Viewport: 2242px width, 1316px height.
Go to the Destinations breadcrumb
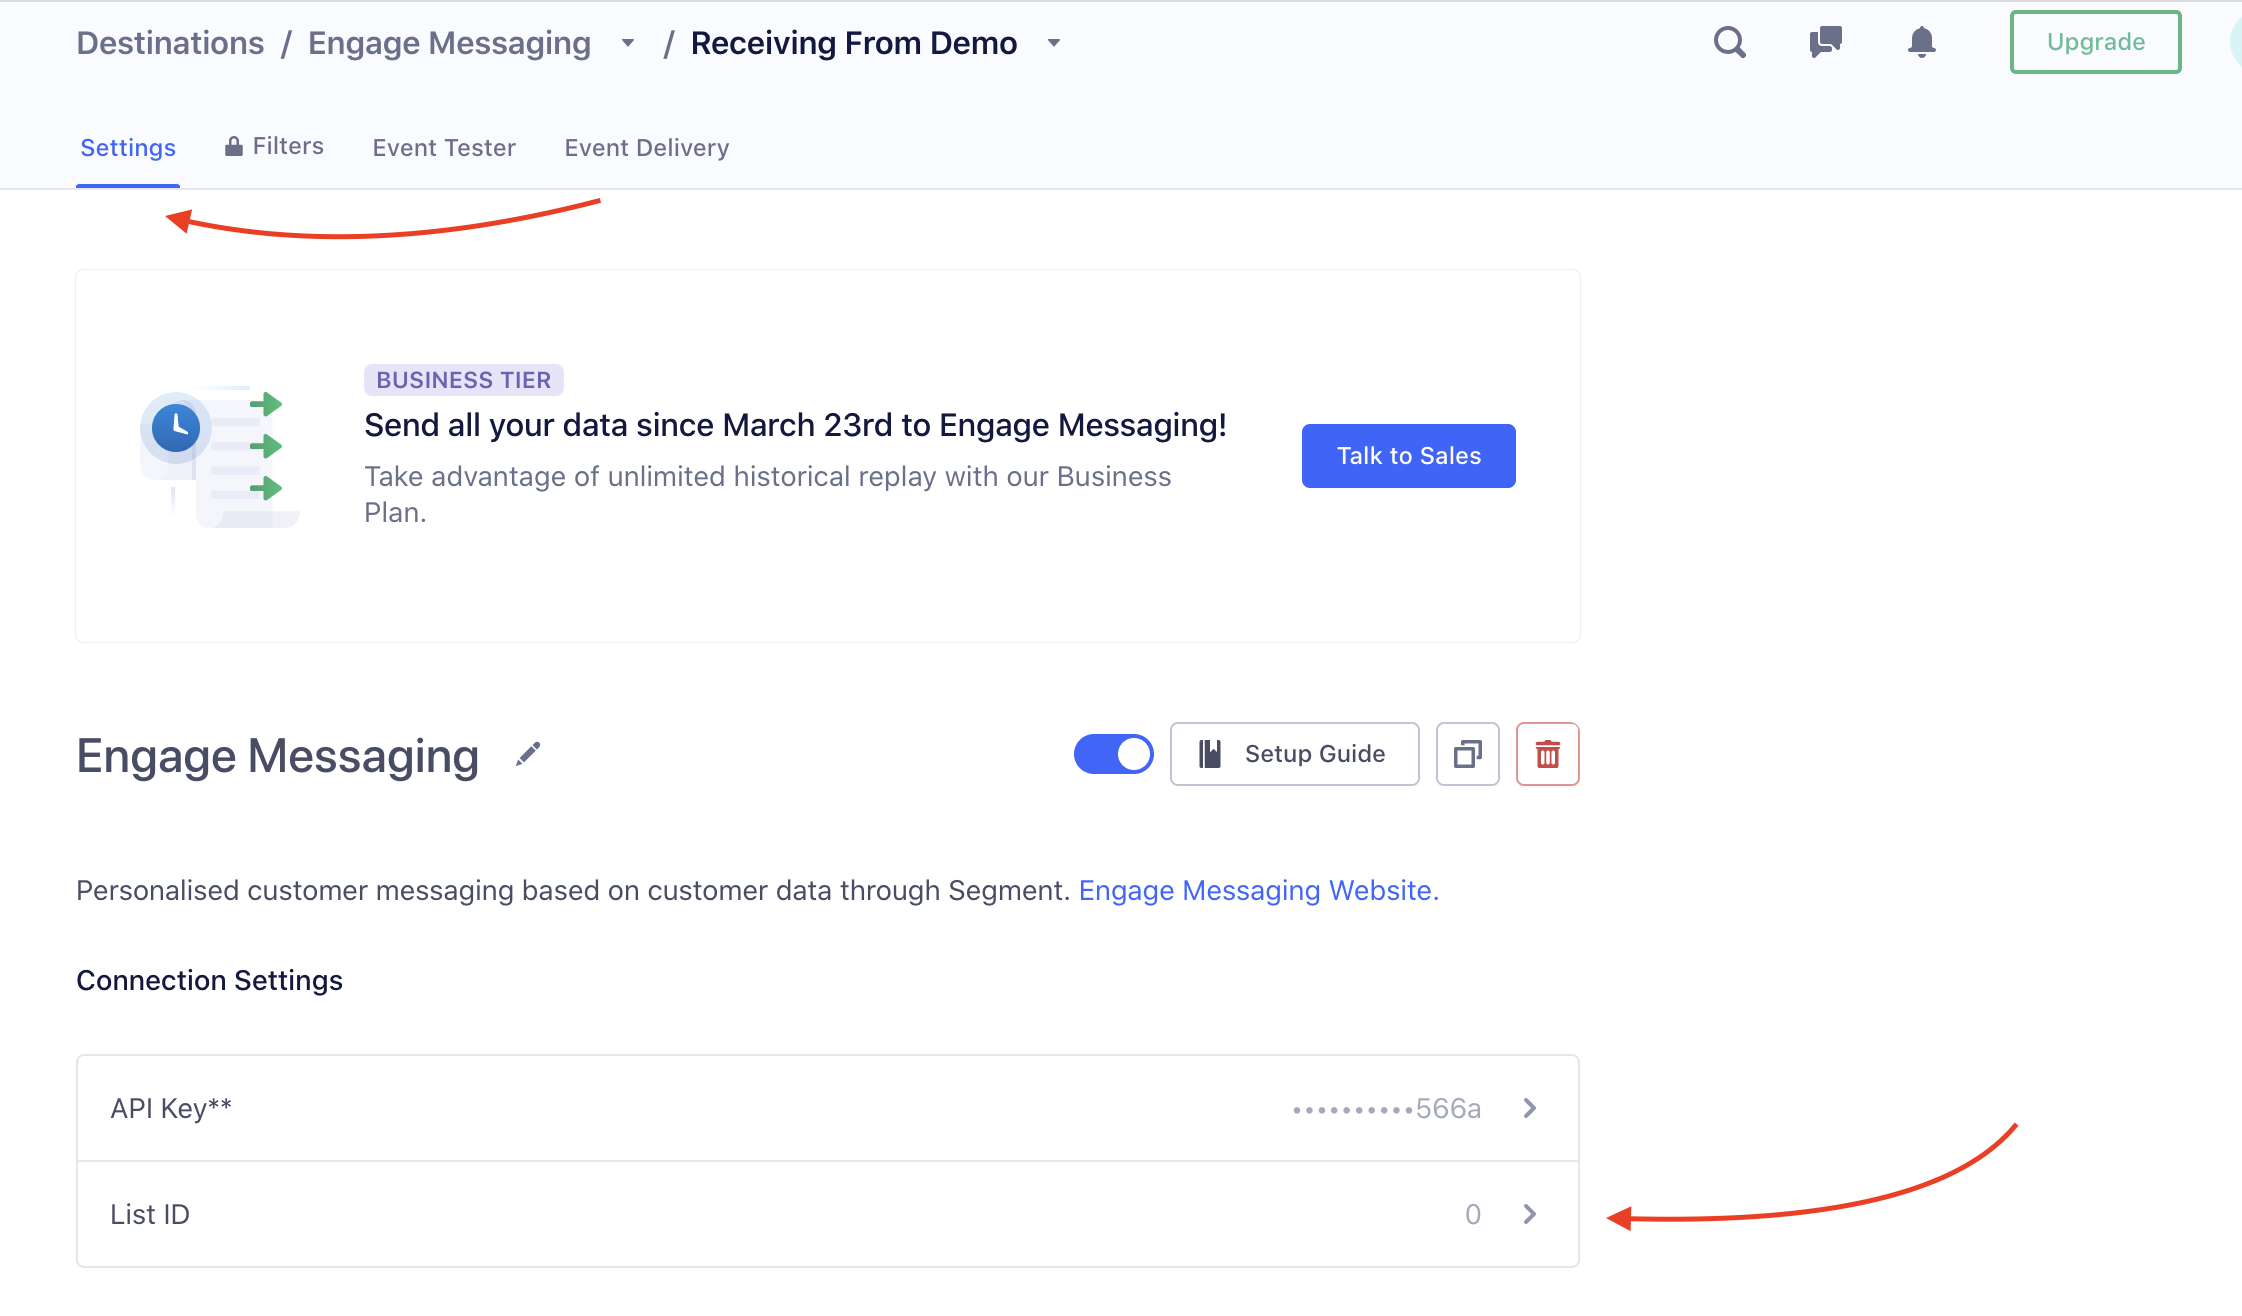pyautogui.click(x=170, y=43)
